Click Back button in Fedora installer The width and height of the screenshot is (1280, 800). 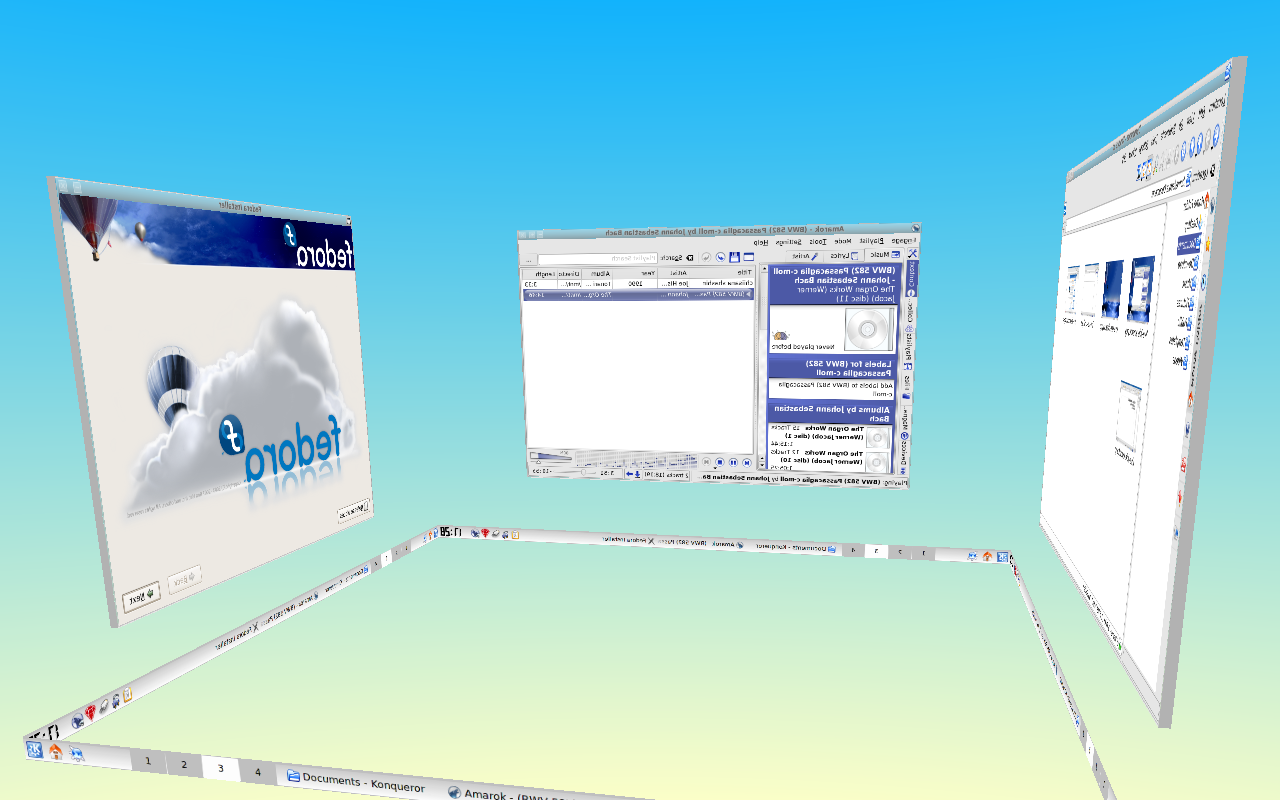coord(184,578)
